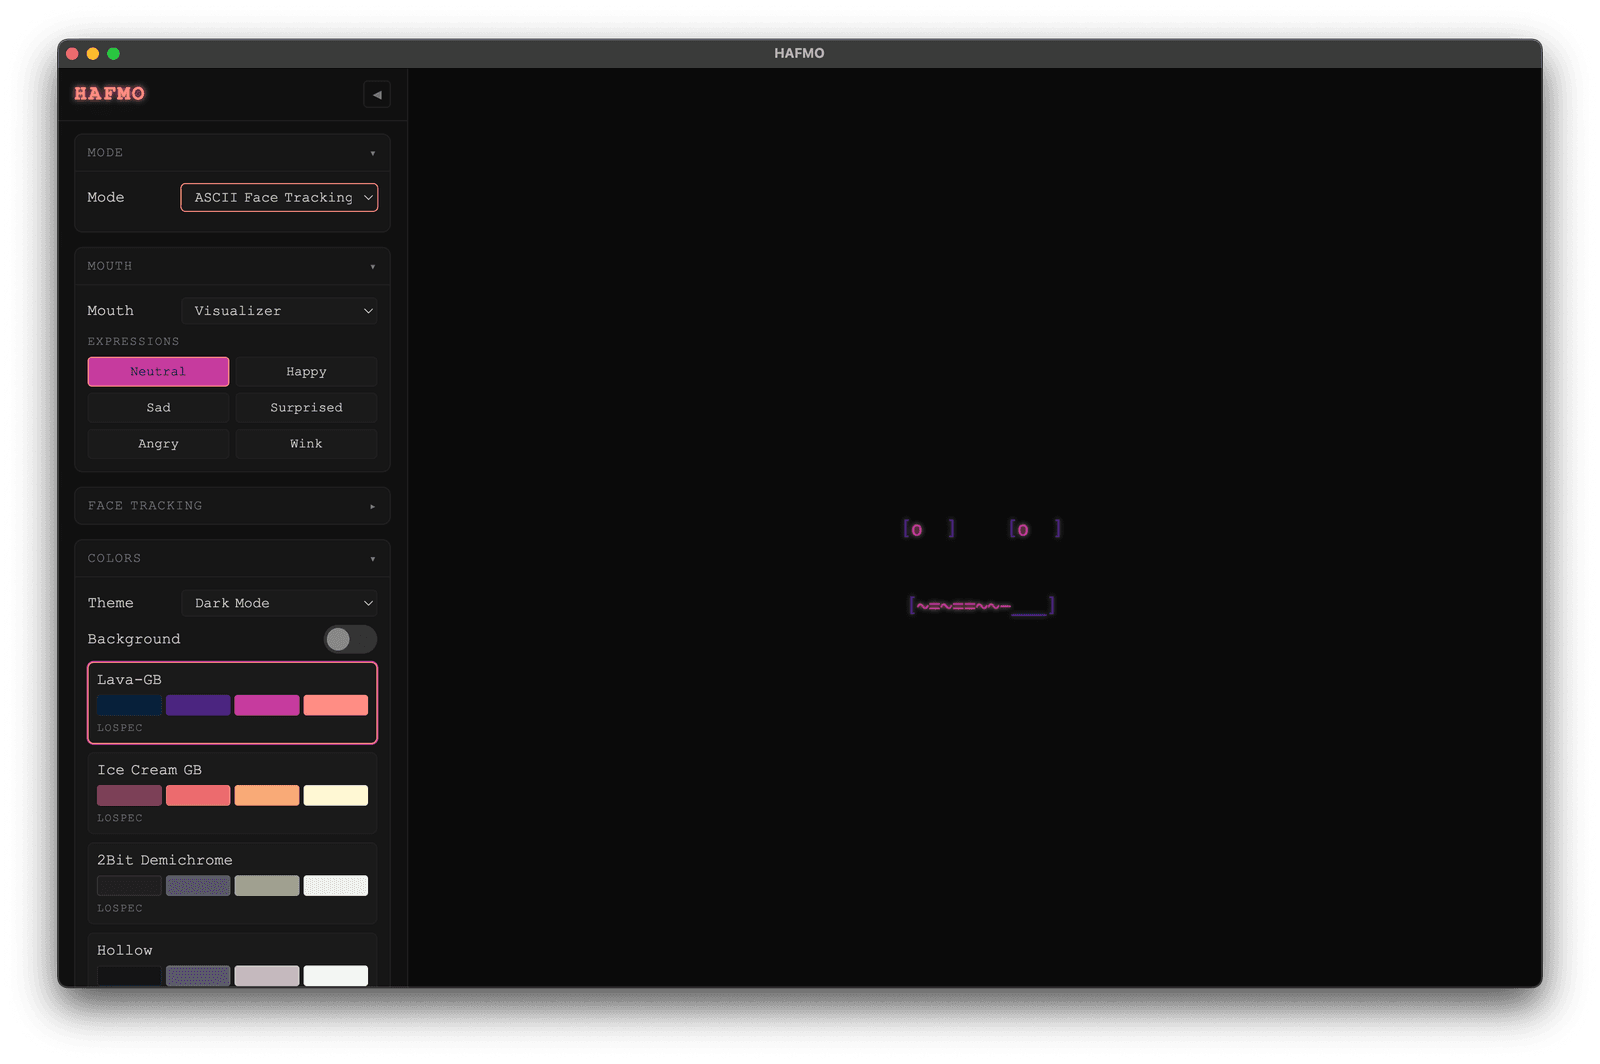Choose the 2Bit Demichrome palette name
The width and height of the screenshot is (1600, 1064).
pos(164,860)
